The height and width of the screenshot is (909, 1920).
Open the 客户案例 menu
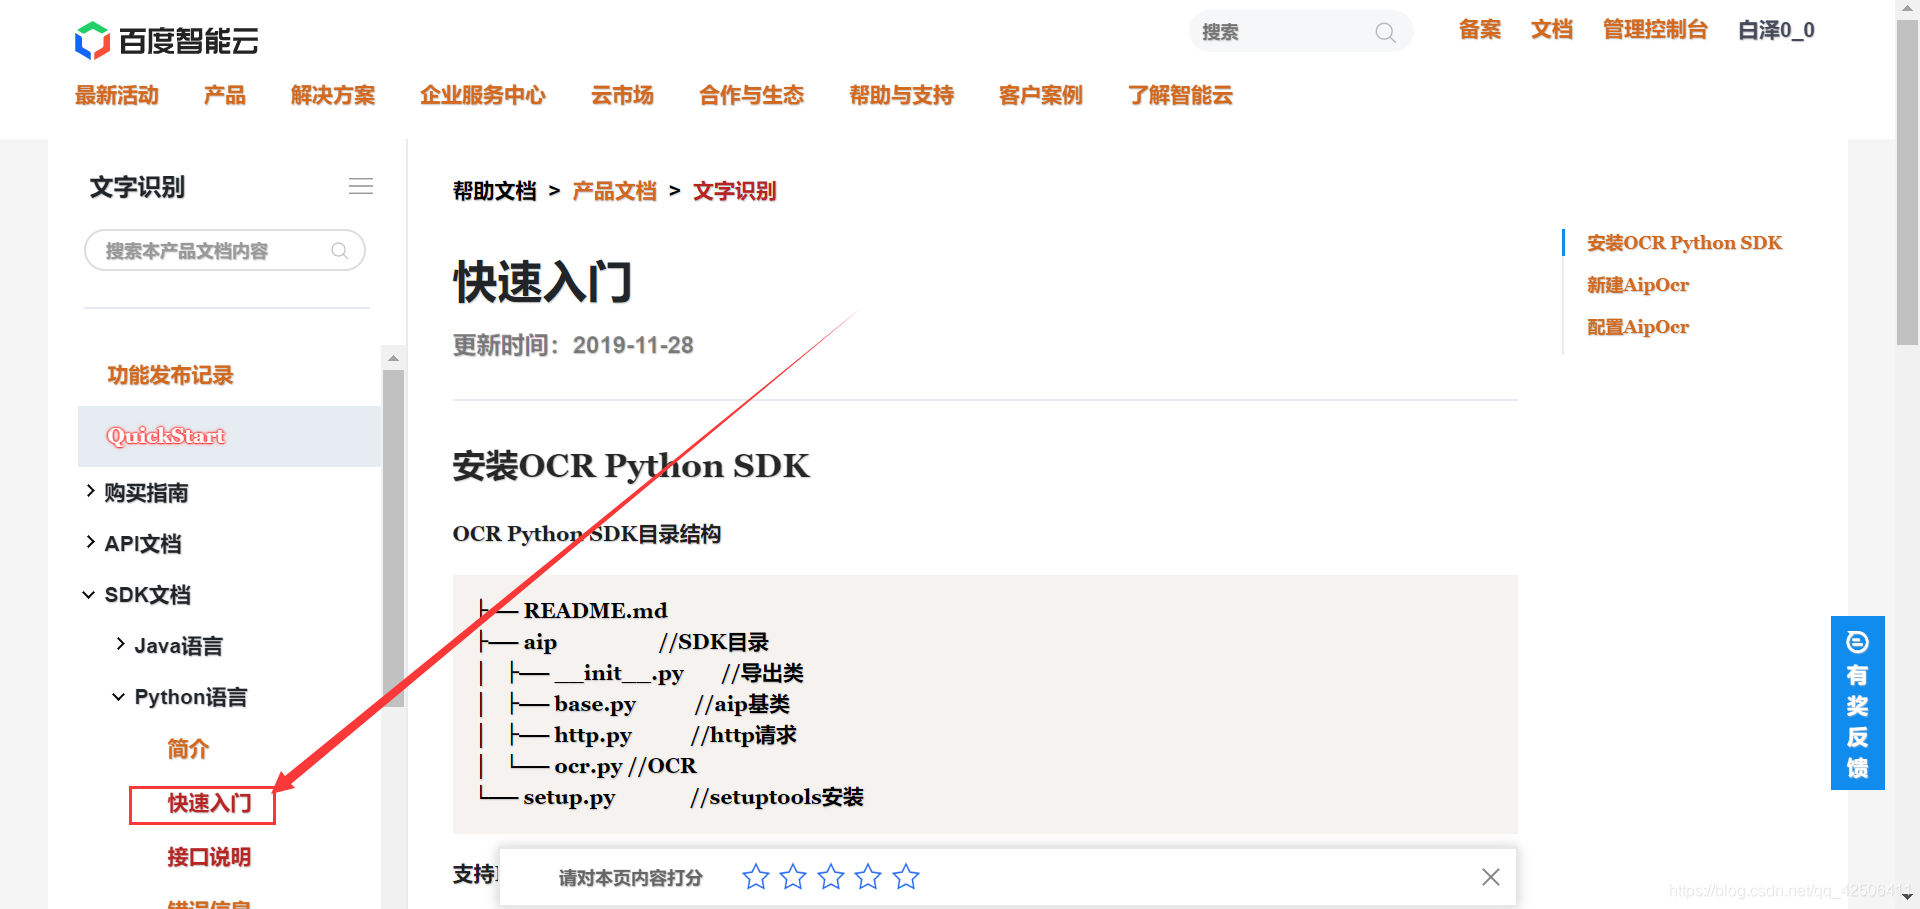coord(1041,95)
